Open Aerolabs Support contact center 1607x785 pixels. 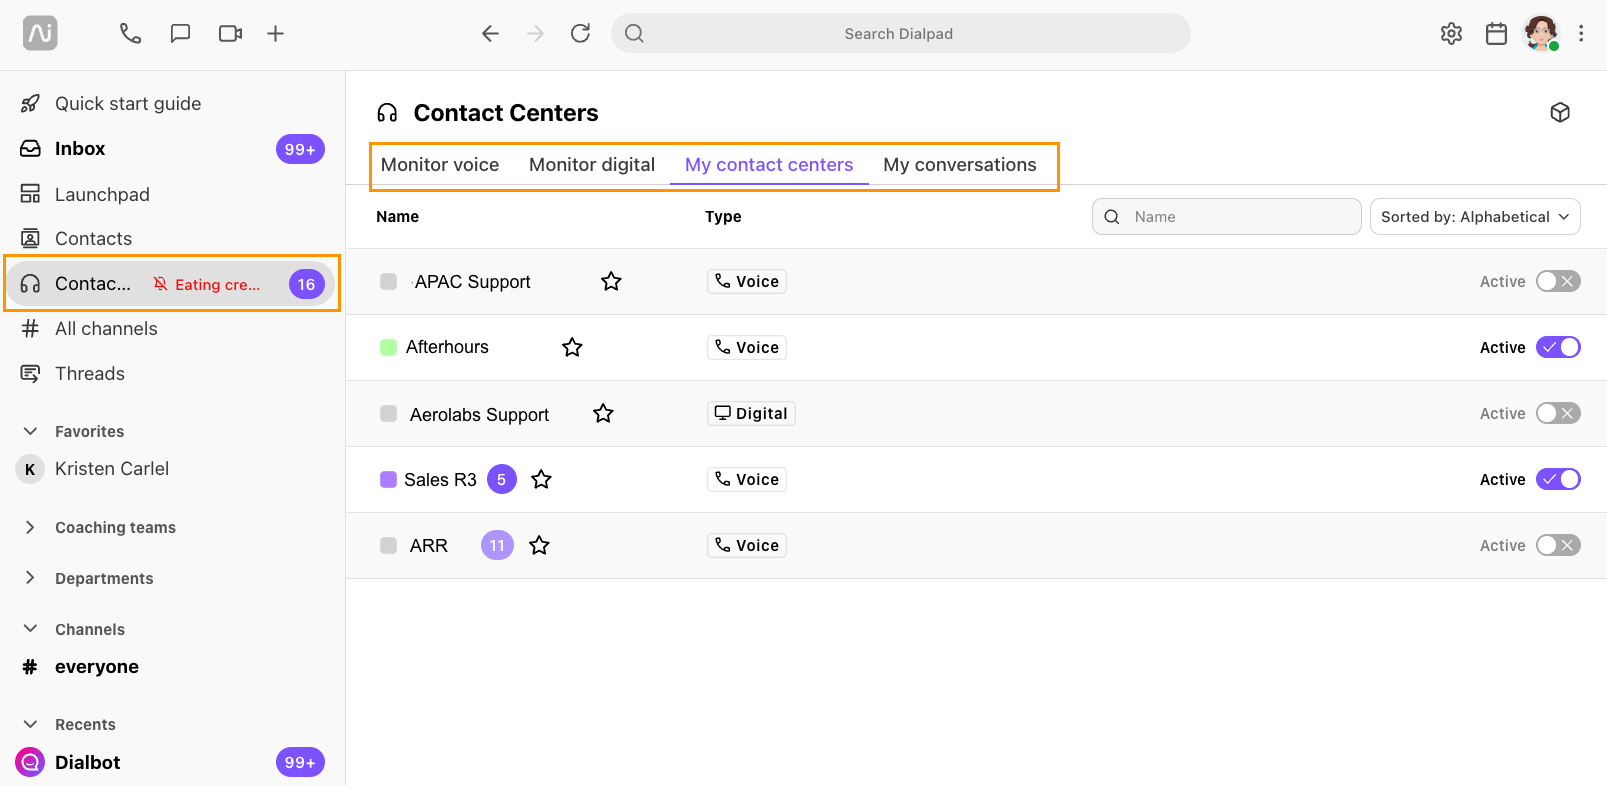[479, 414]
